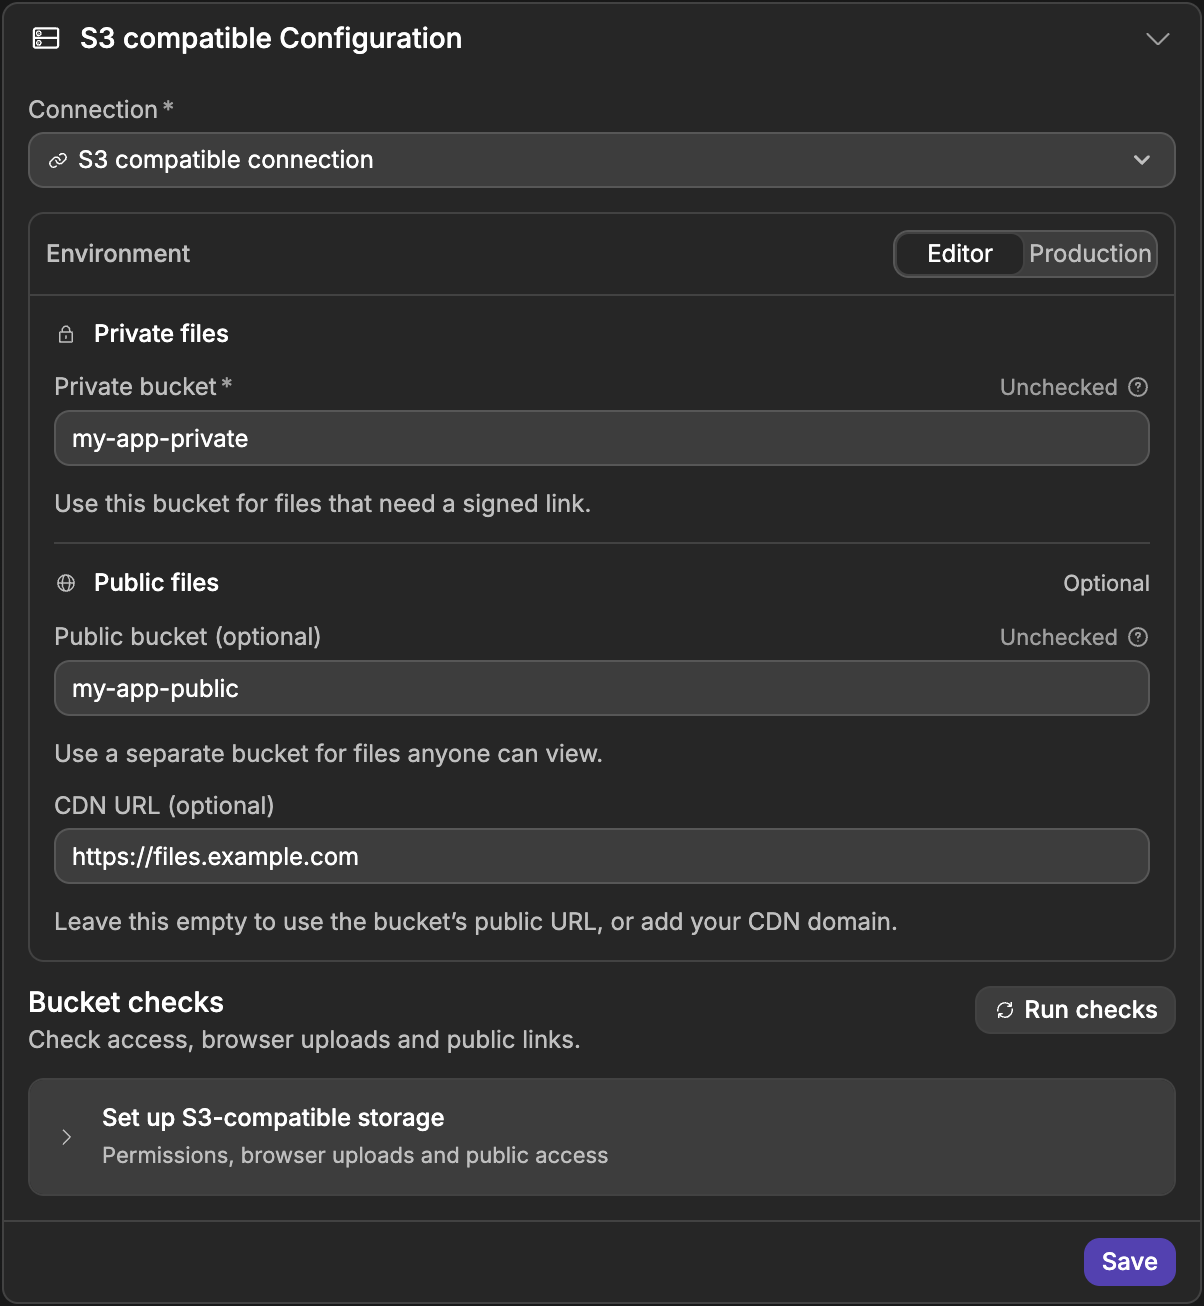Screen dimensions: 1204x1306
Task: Click chevron arrow of storage setup row
Action: 66,1137
